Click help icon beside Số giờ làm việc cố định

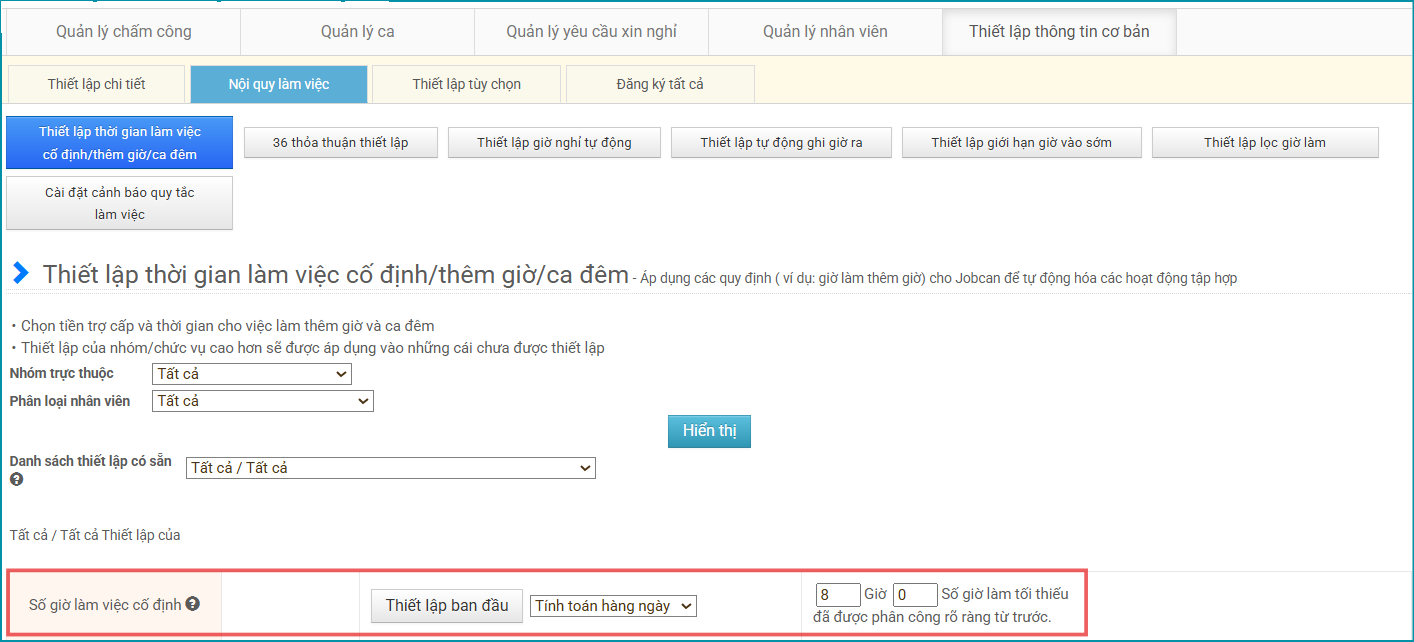point(192,604)
